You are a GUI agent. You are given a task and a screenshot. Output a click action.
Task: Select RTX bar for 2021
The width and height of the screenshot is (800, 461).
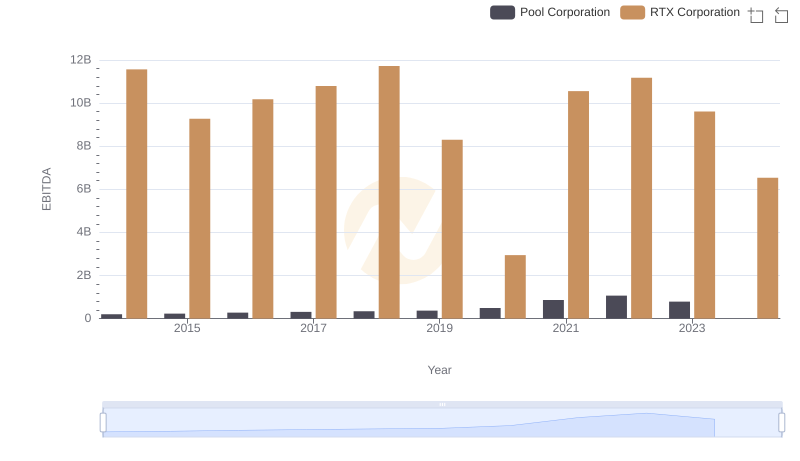579,204
